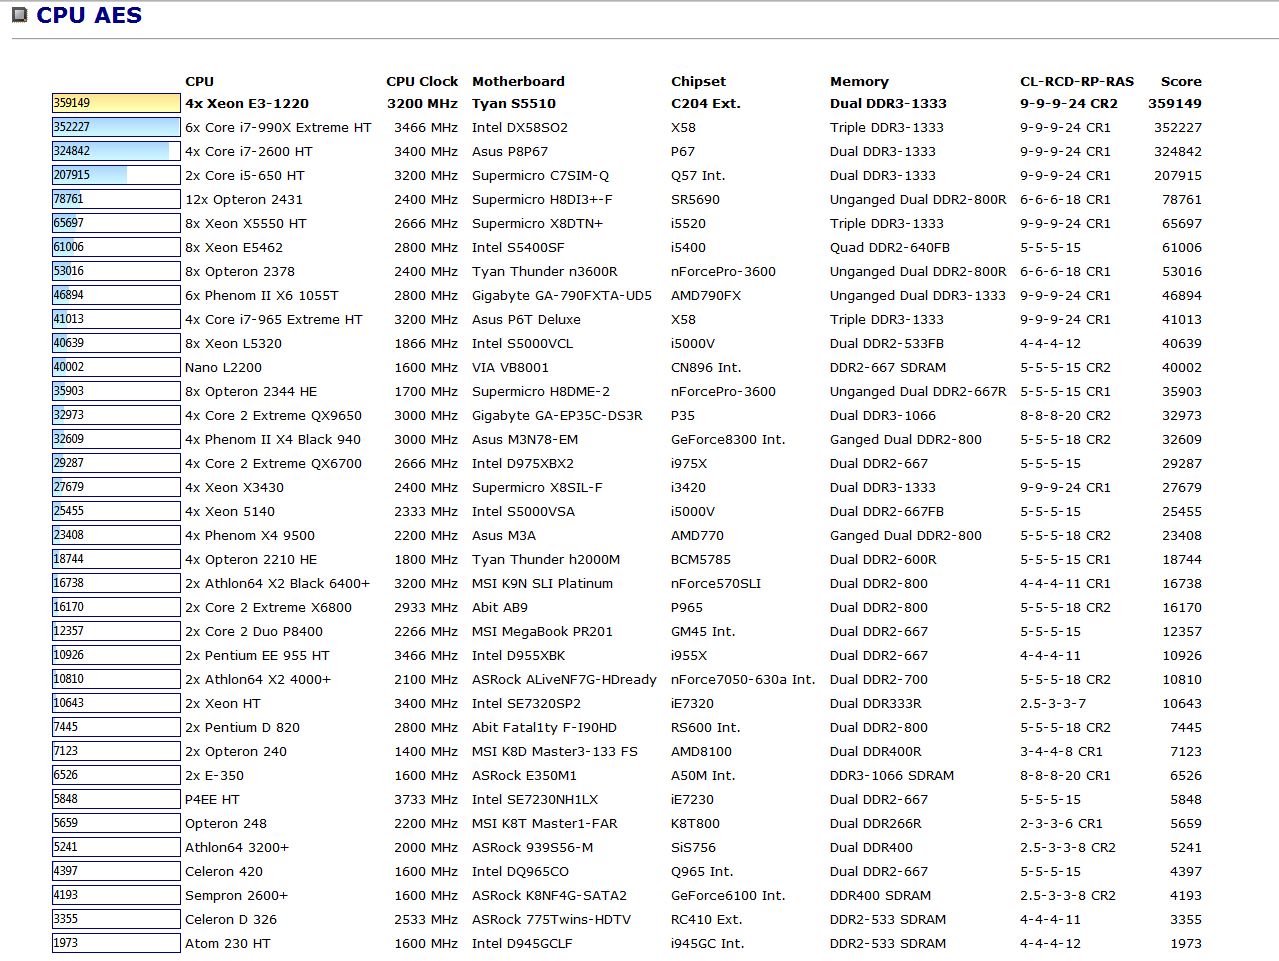The height and width of the screenshot is (961, 1279).
Task: Click Intel DX58SO2 motherboard cell
Action: tap(520, 127)
